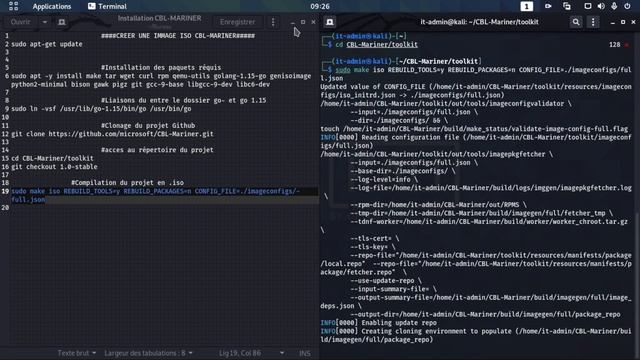Open the Texte brut language dropdown
This screenshot has height=360, width=640.
click(77, 353)
